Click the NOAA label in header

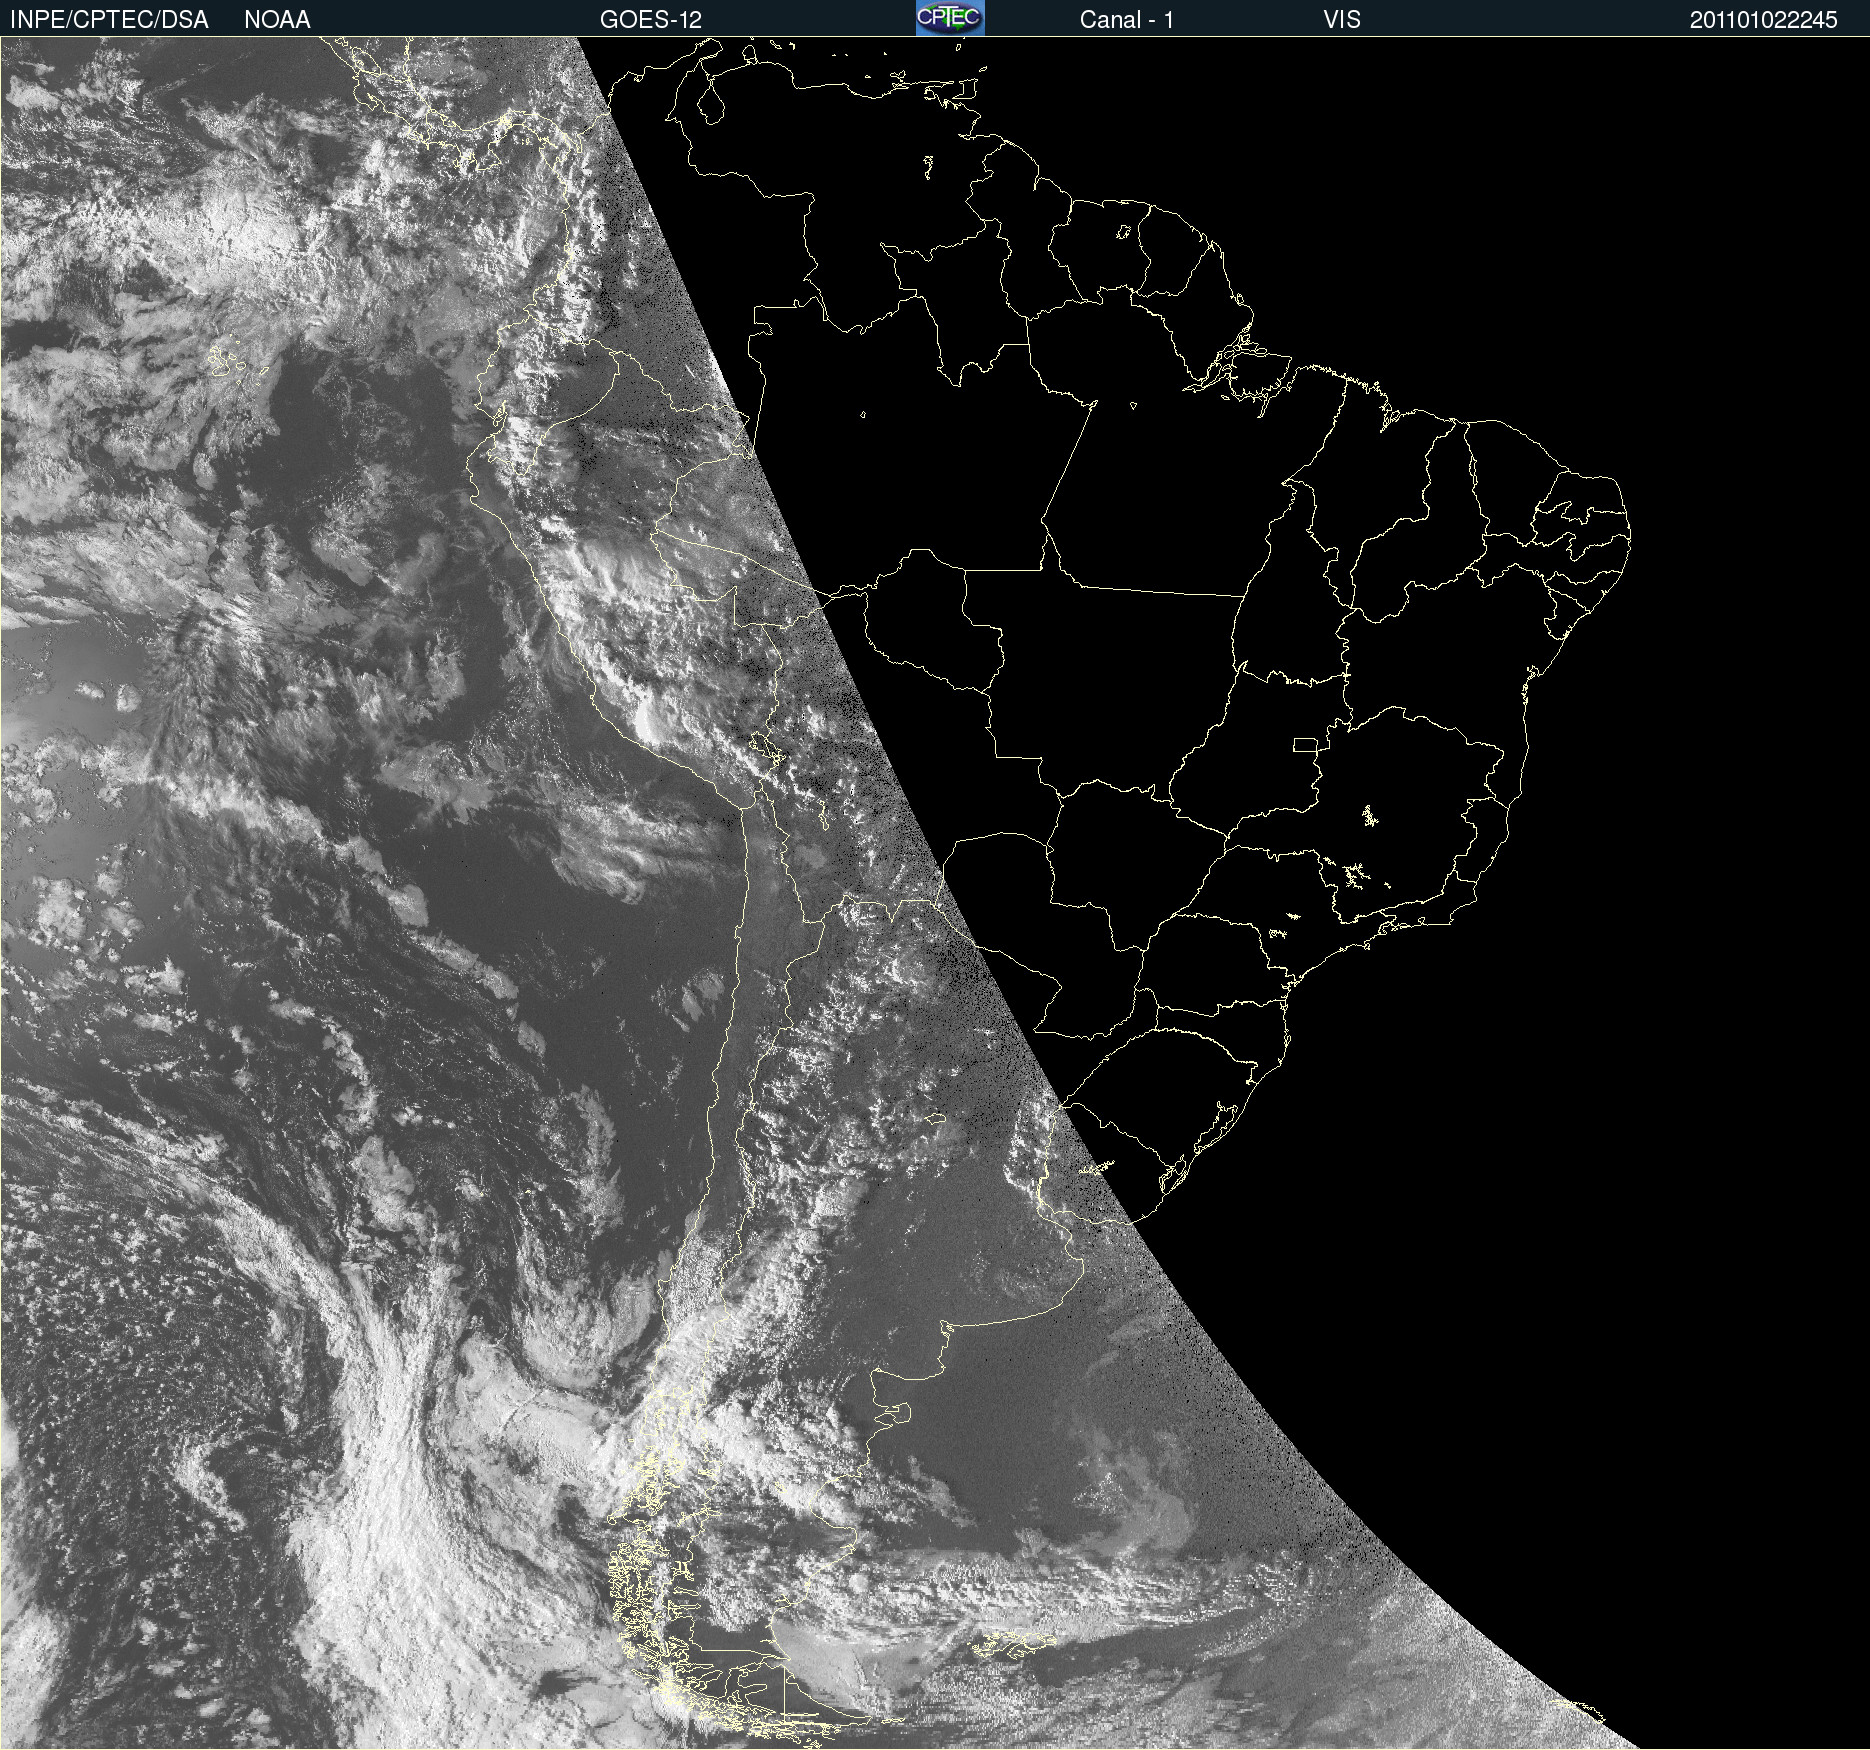[x=277, y=20]
